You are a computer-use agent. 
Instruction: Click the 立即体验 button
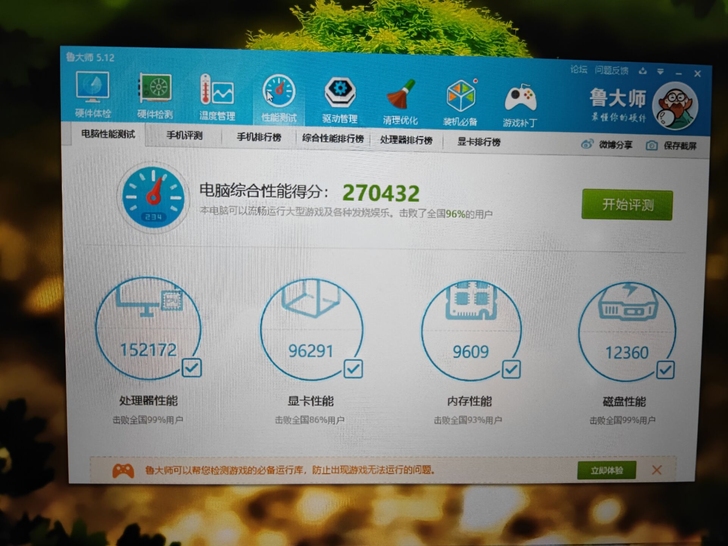pyautogui.click(x=607, y=470)
